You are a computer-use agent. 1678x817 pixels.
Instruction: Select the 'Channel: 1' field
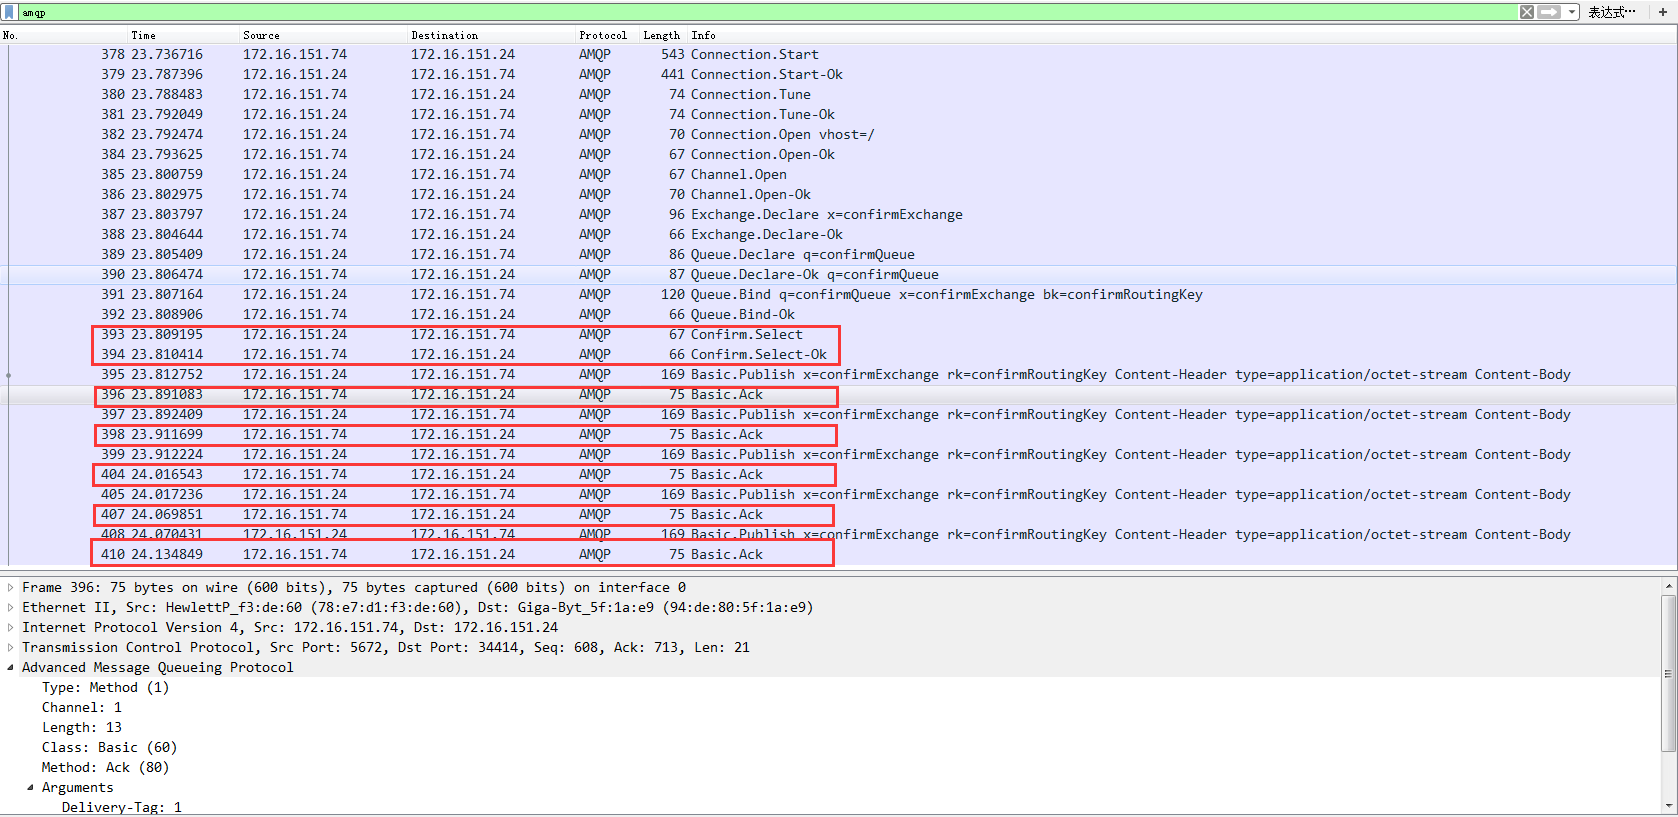click(x=81, y=707)
